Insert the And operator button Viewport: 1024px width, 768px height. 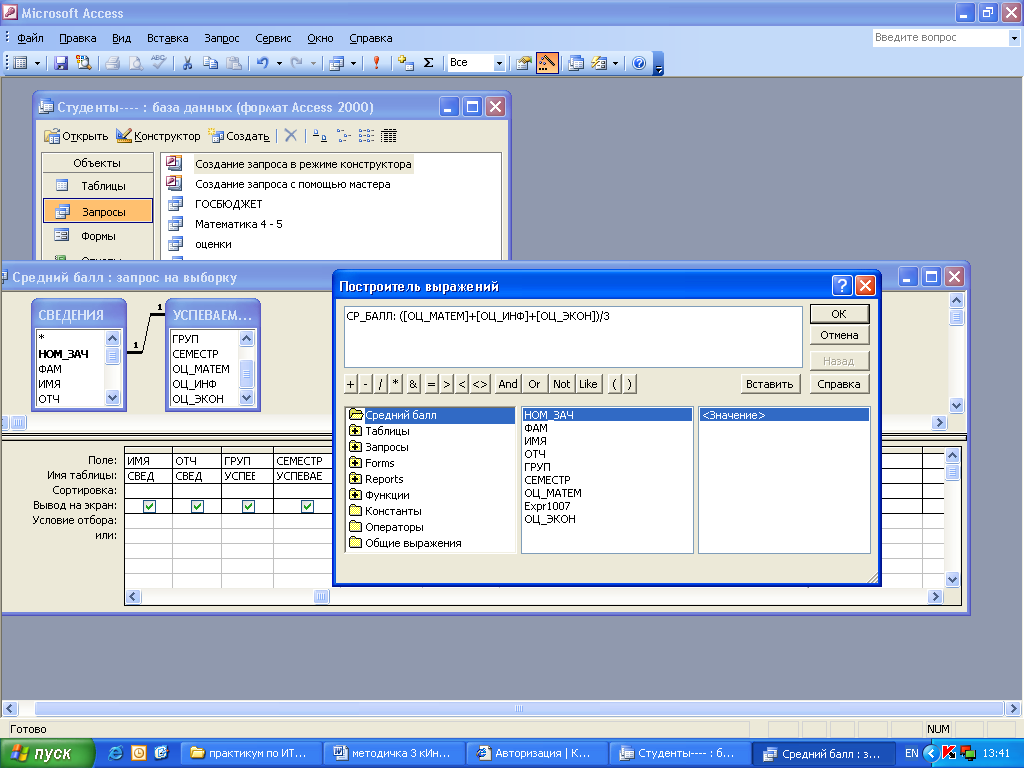click(x=508, y=384)
